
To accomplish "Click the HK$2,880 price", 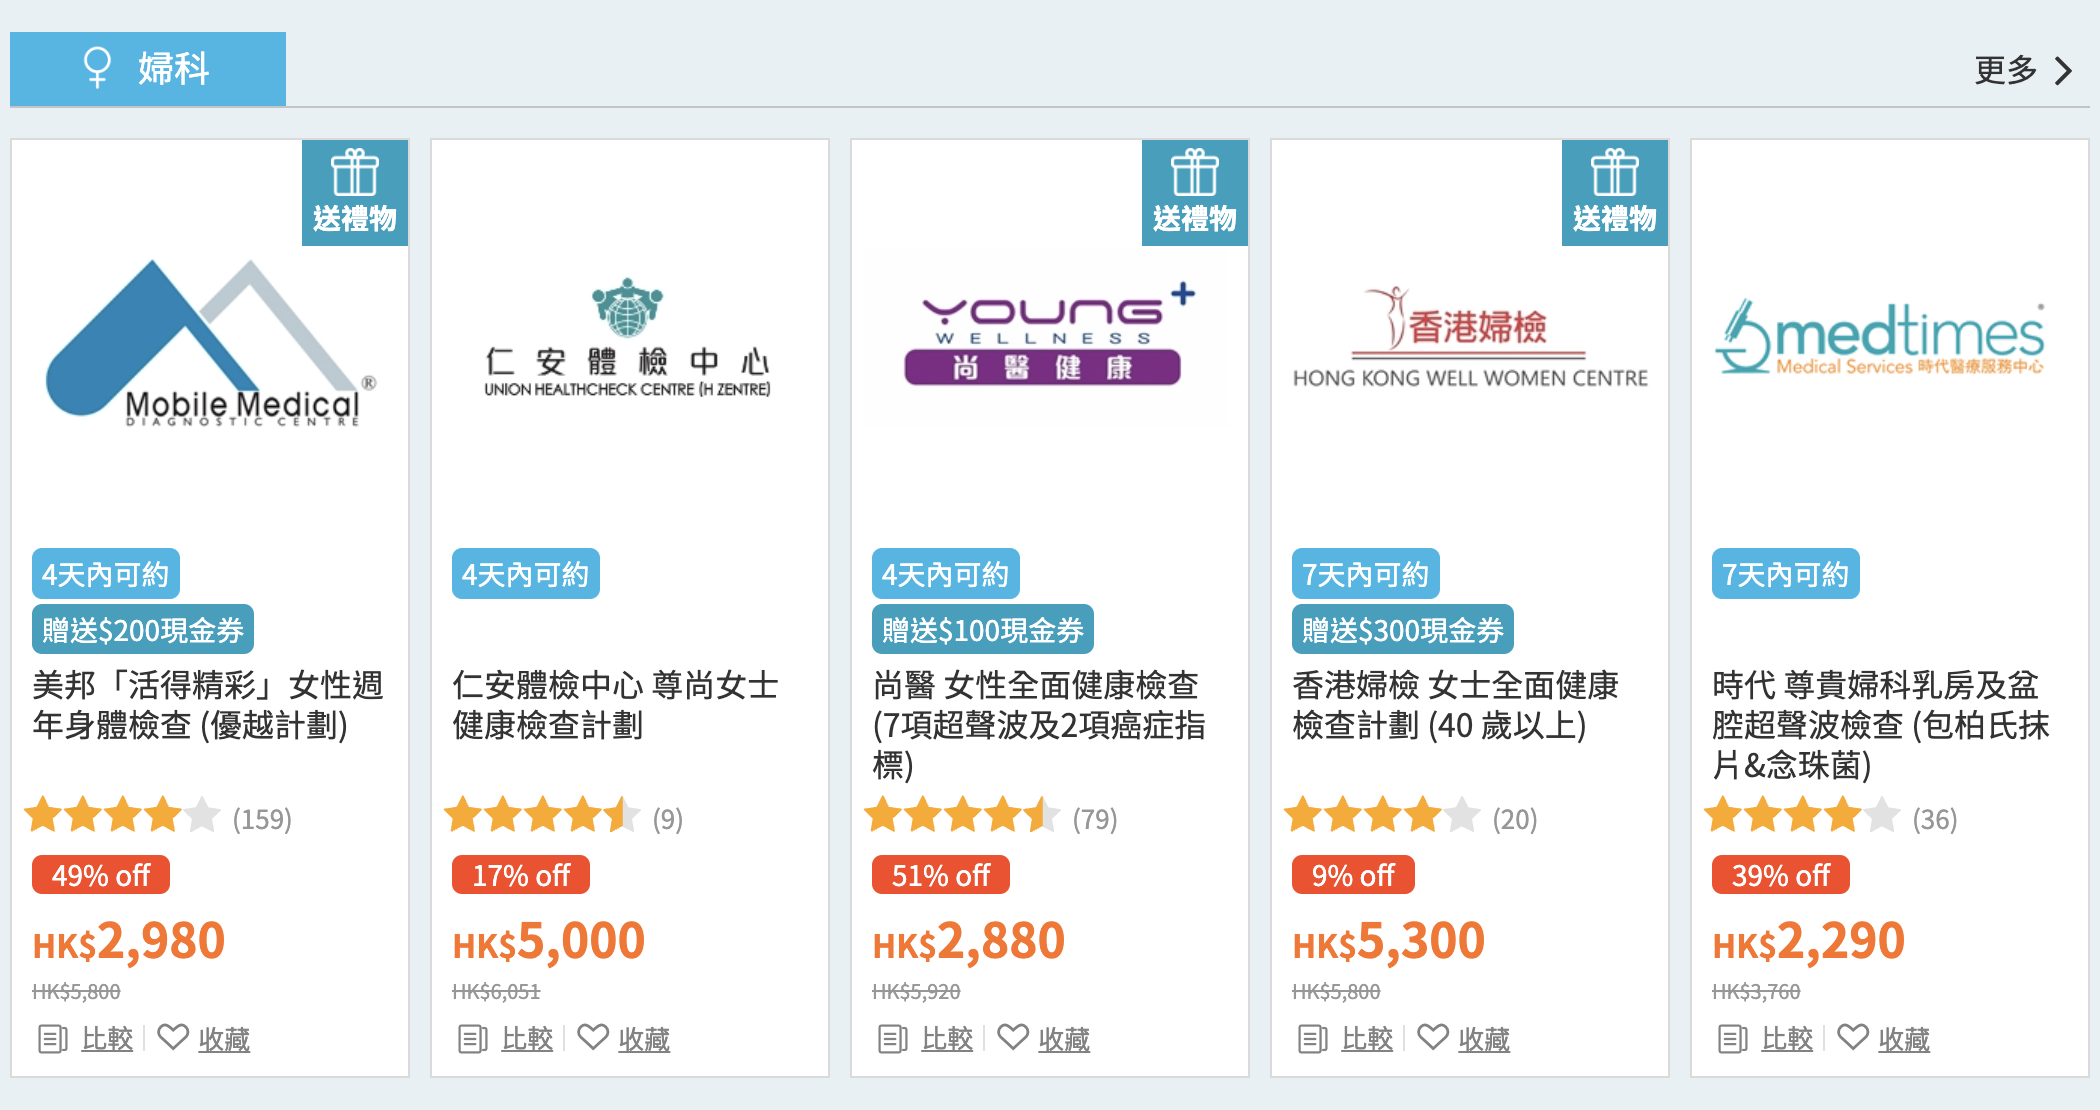I will 969,942.
